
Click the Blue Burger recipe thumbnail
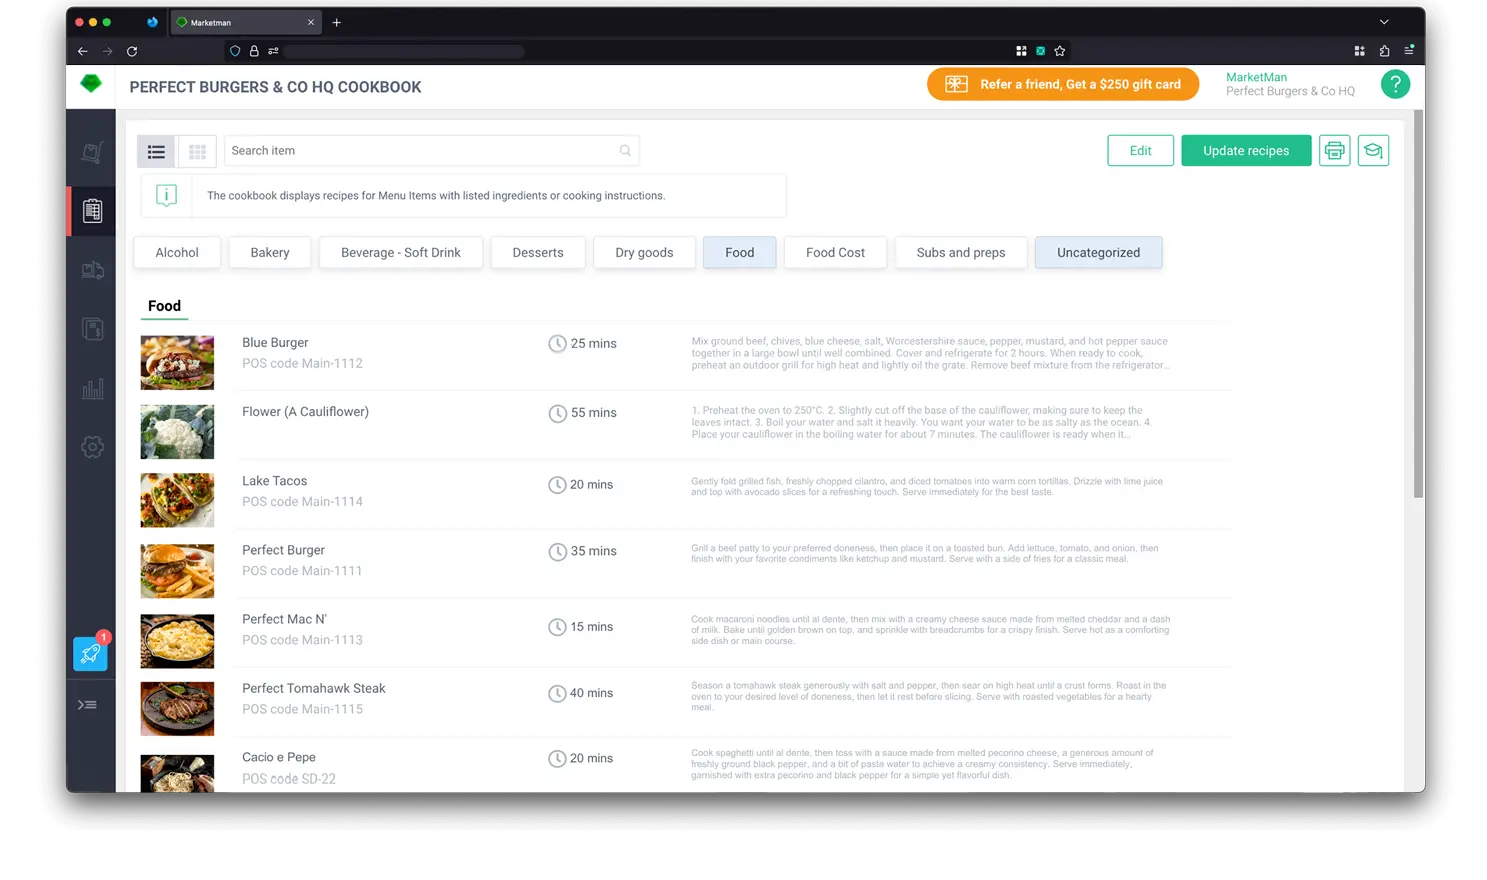pos(177,362)
